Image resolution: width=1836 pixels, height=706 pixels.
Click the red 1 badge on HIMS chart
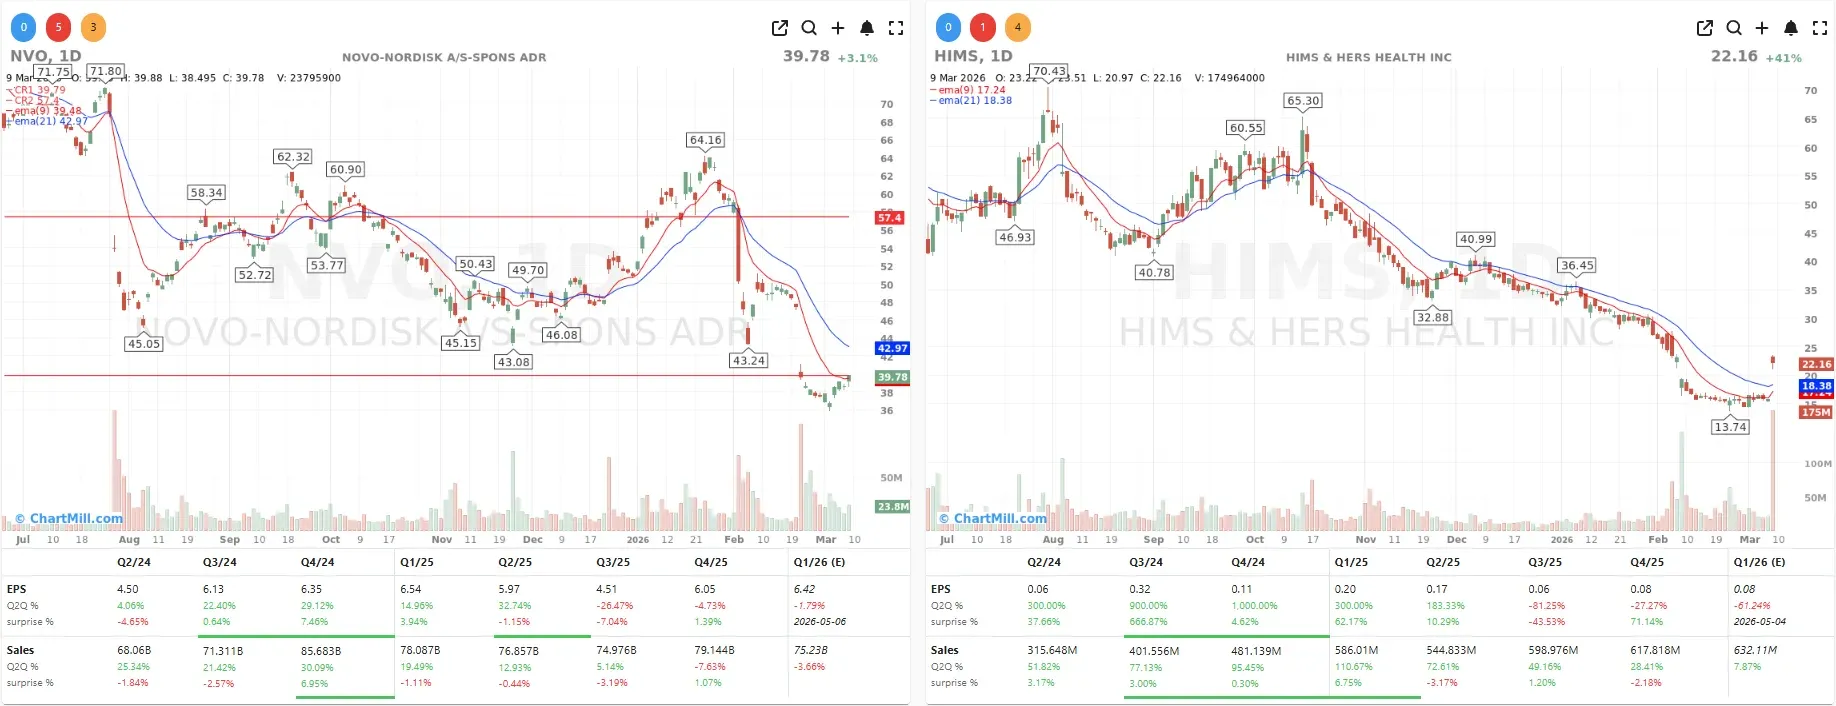(x=983, y=27)
